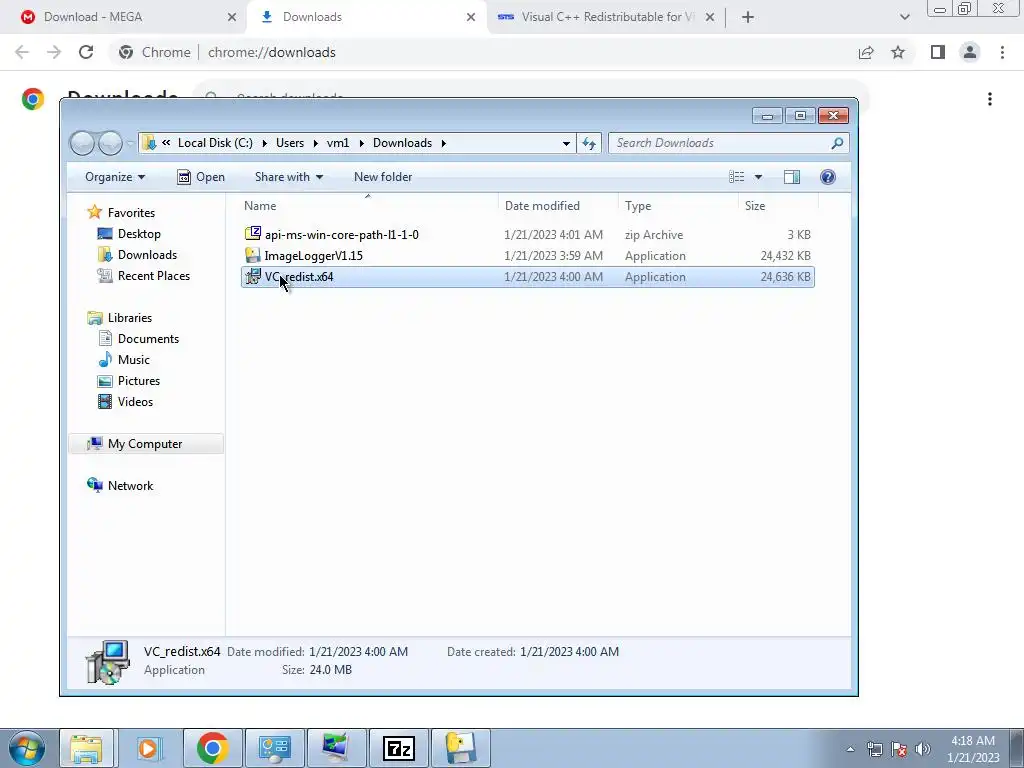1024x768 pixels.
Task: Select Local Disk (C:) in address path
Action: 215,143
